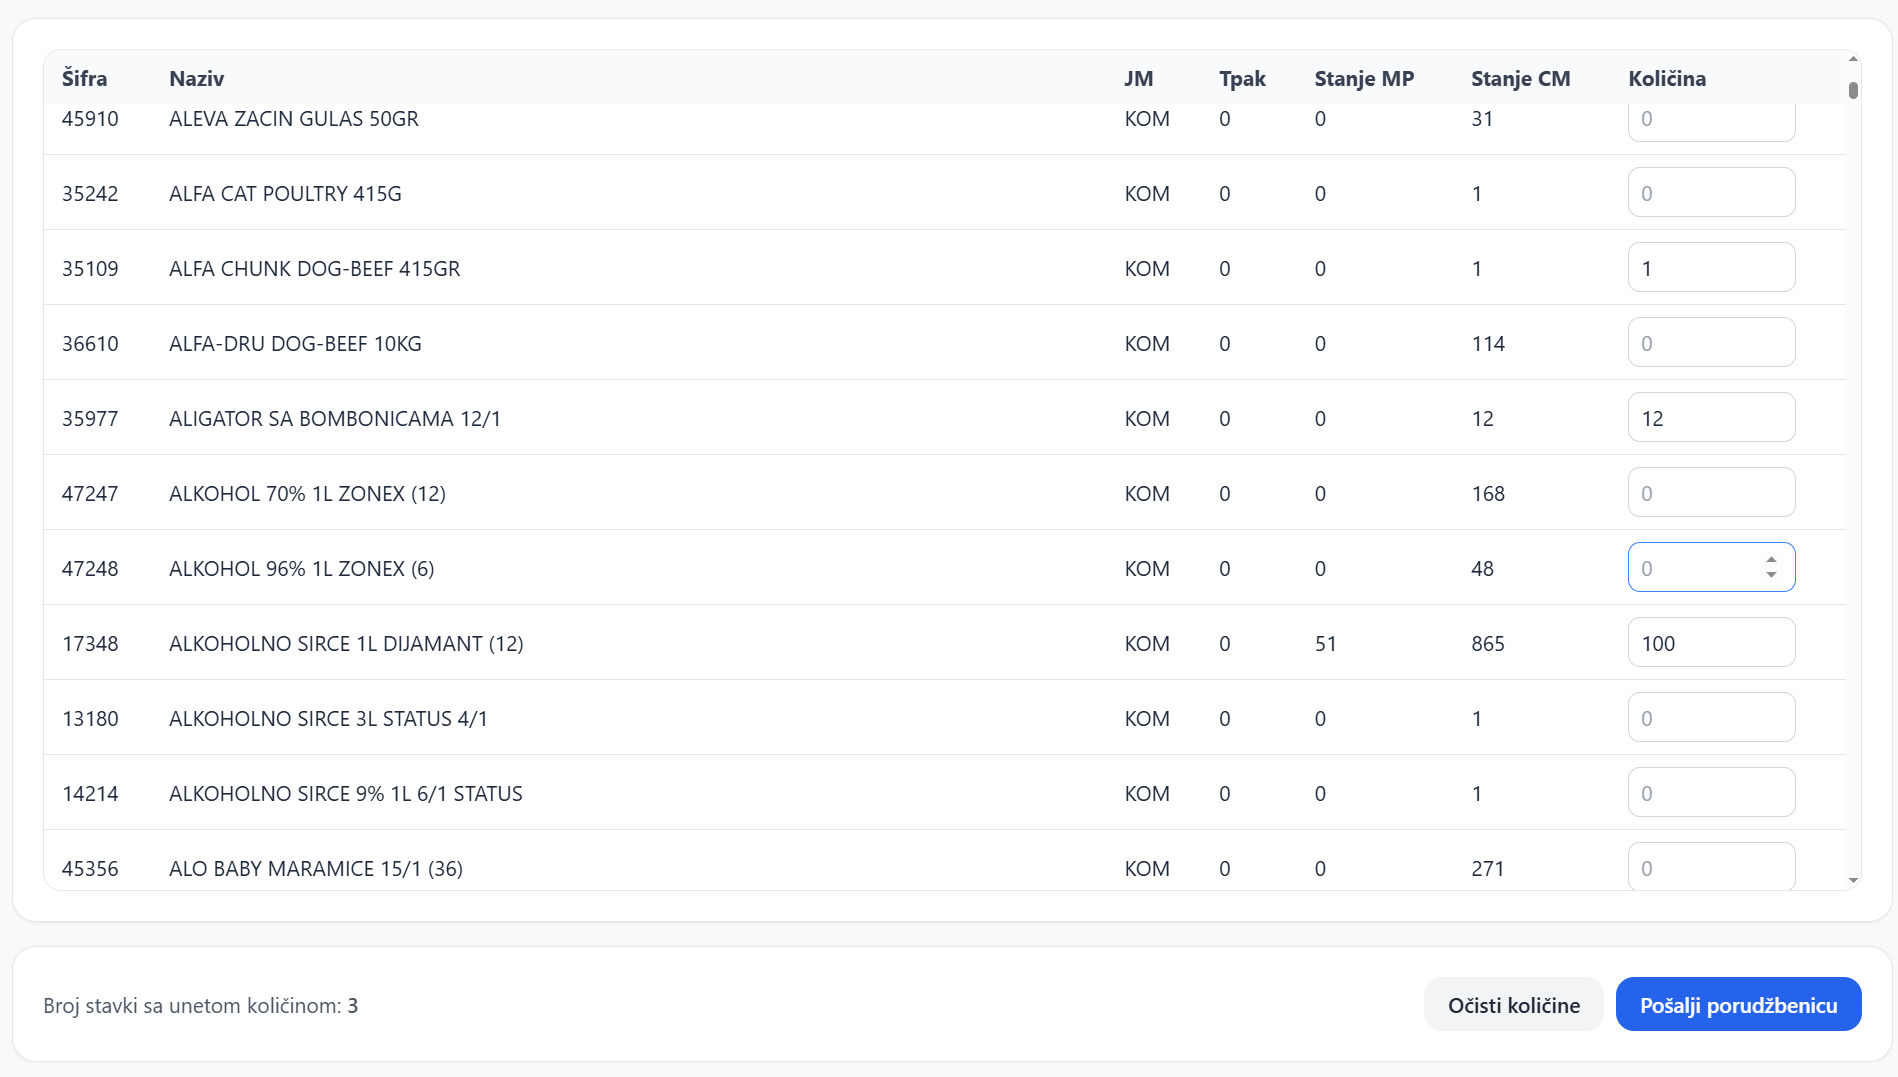This screenshot has width=1898, height=1077.
Task: Focus quantity box for ALKOHOL 70% 1L ZONEX
Action: point(1711,493)
